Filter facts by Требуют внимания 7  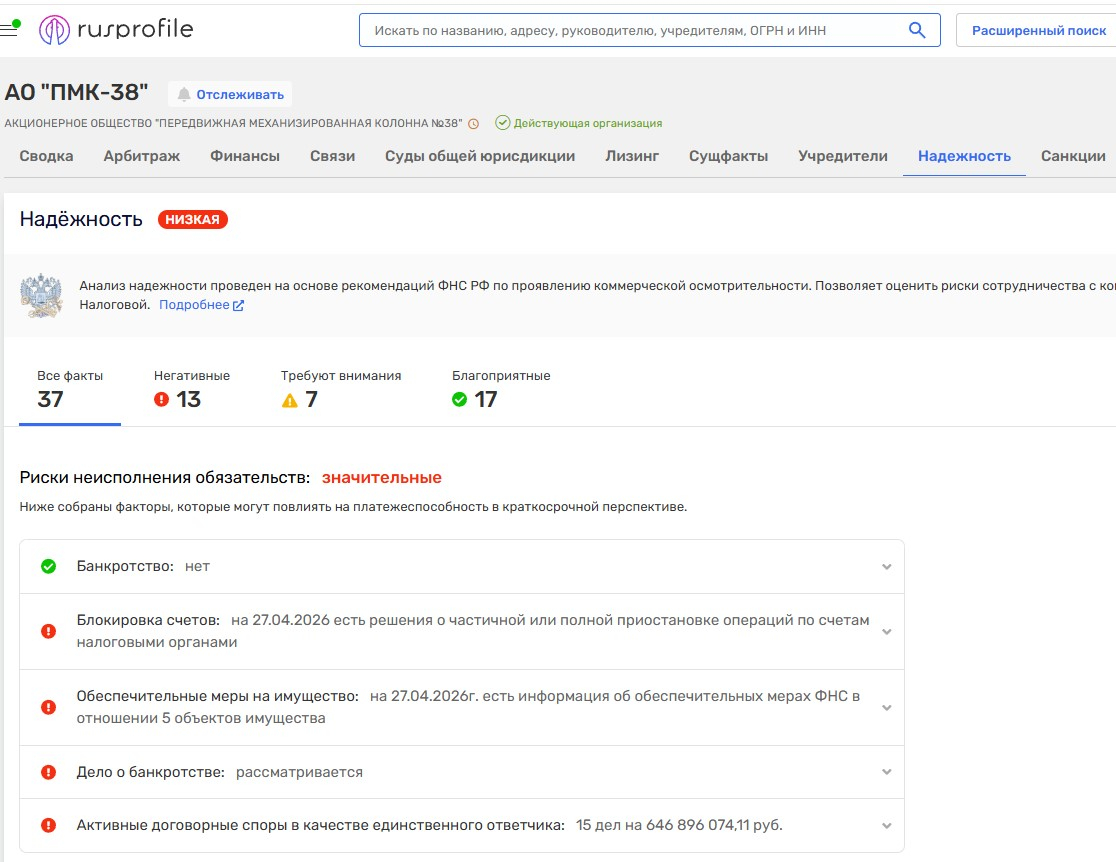[340, 389]
